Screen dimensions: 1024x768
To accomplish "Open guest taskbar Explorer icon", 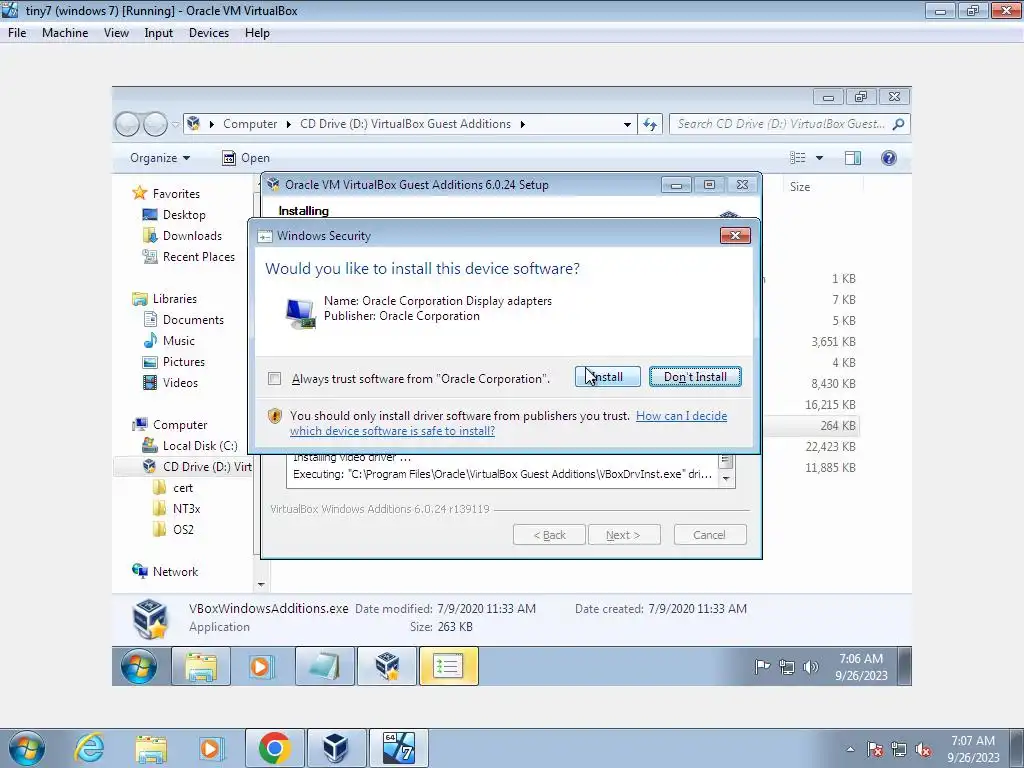I will point(201,666).
